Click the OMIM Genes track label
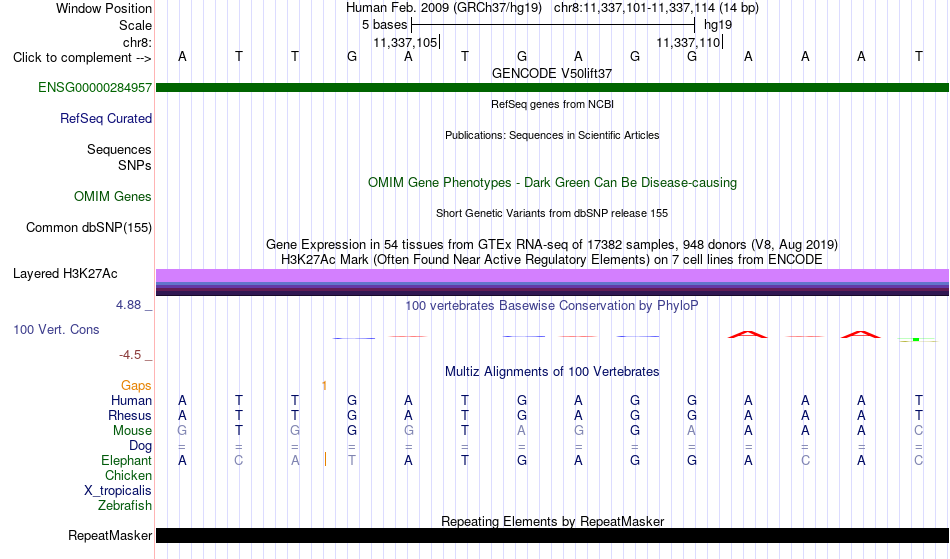950x559 pixels. click(112, 196)
